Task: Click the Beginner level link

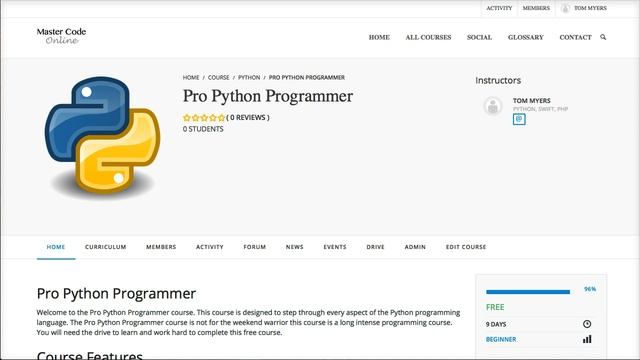Action: point(501,340)
